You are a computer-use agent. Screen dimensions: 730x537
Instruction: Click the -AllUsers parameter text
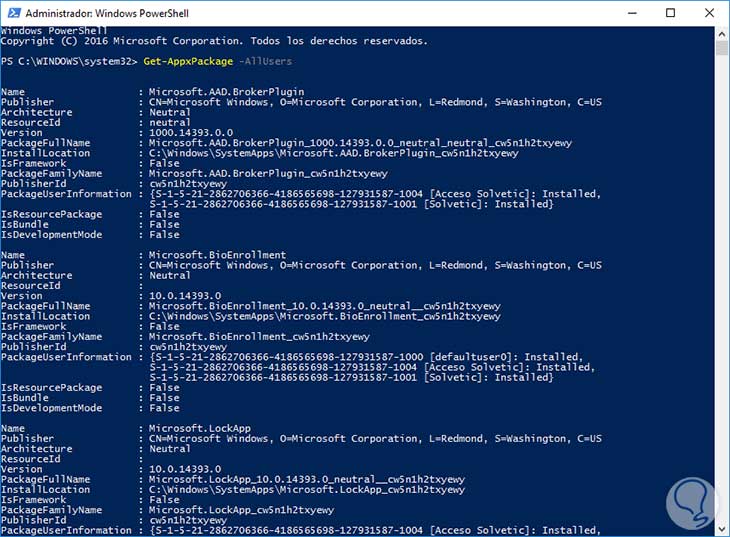(265, 61)
